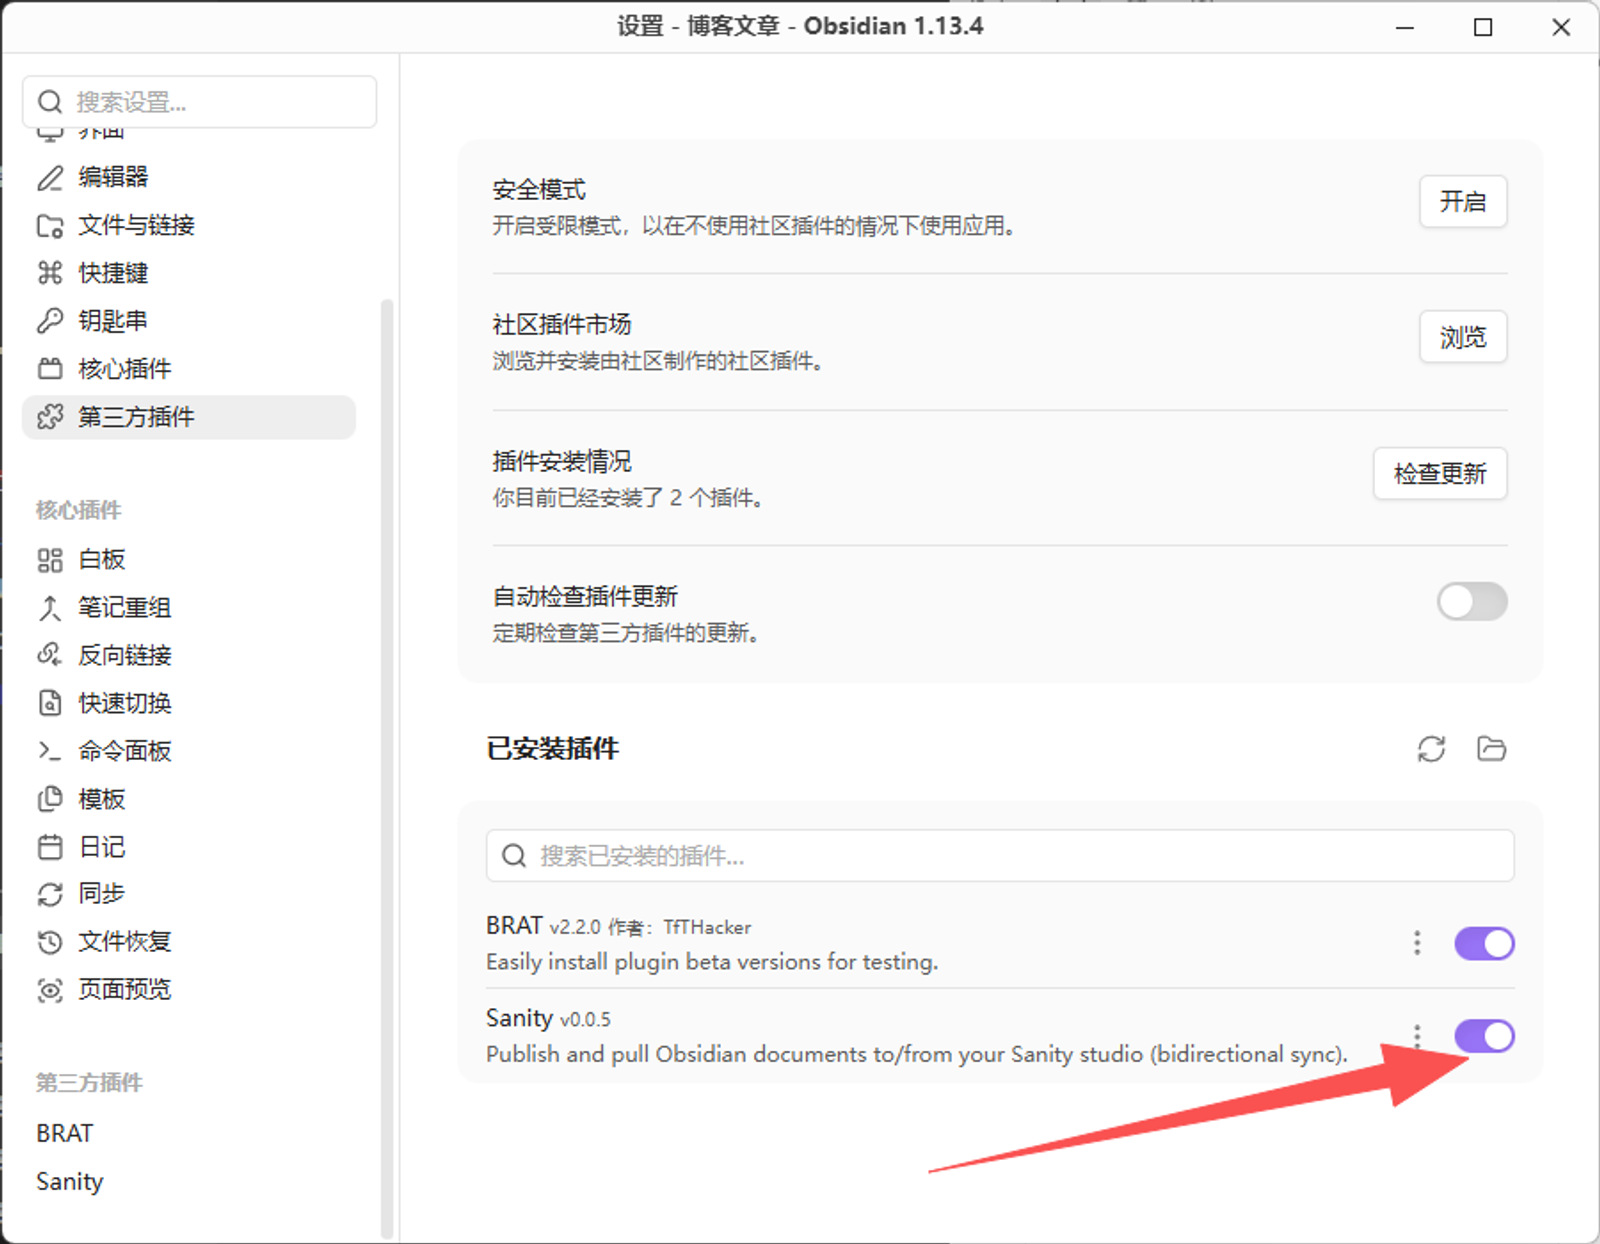This screenshot has height=1244, width=1600.
Task: Select the 第三方插件 settings tab
Action: tap(189, 417)
